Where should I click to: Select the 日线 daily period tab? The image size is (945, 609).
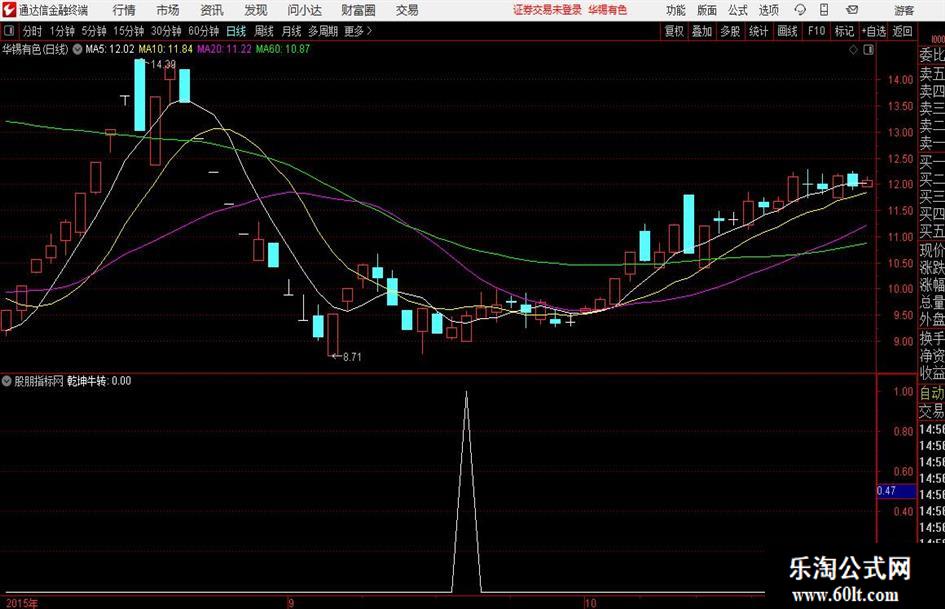[236, 31]
